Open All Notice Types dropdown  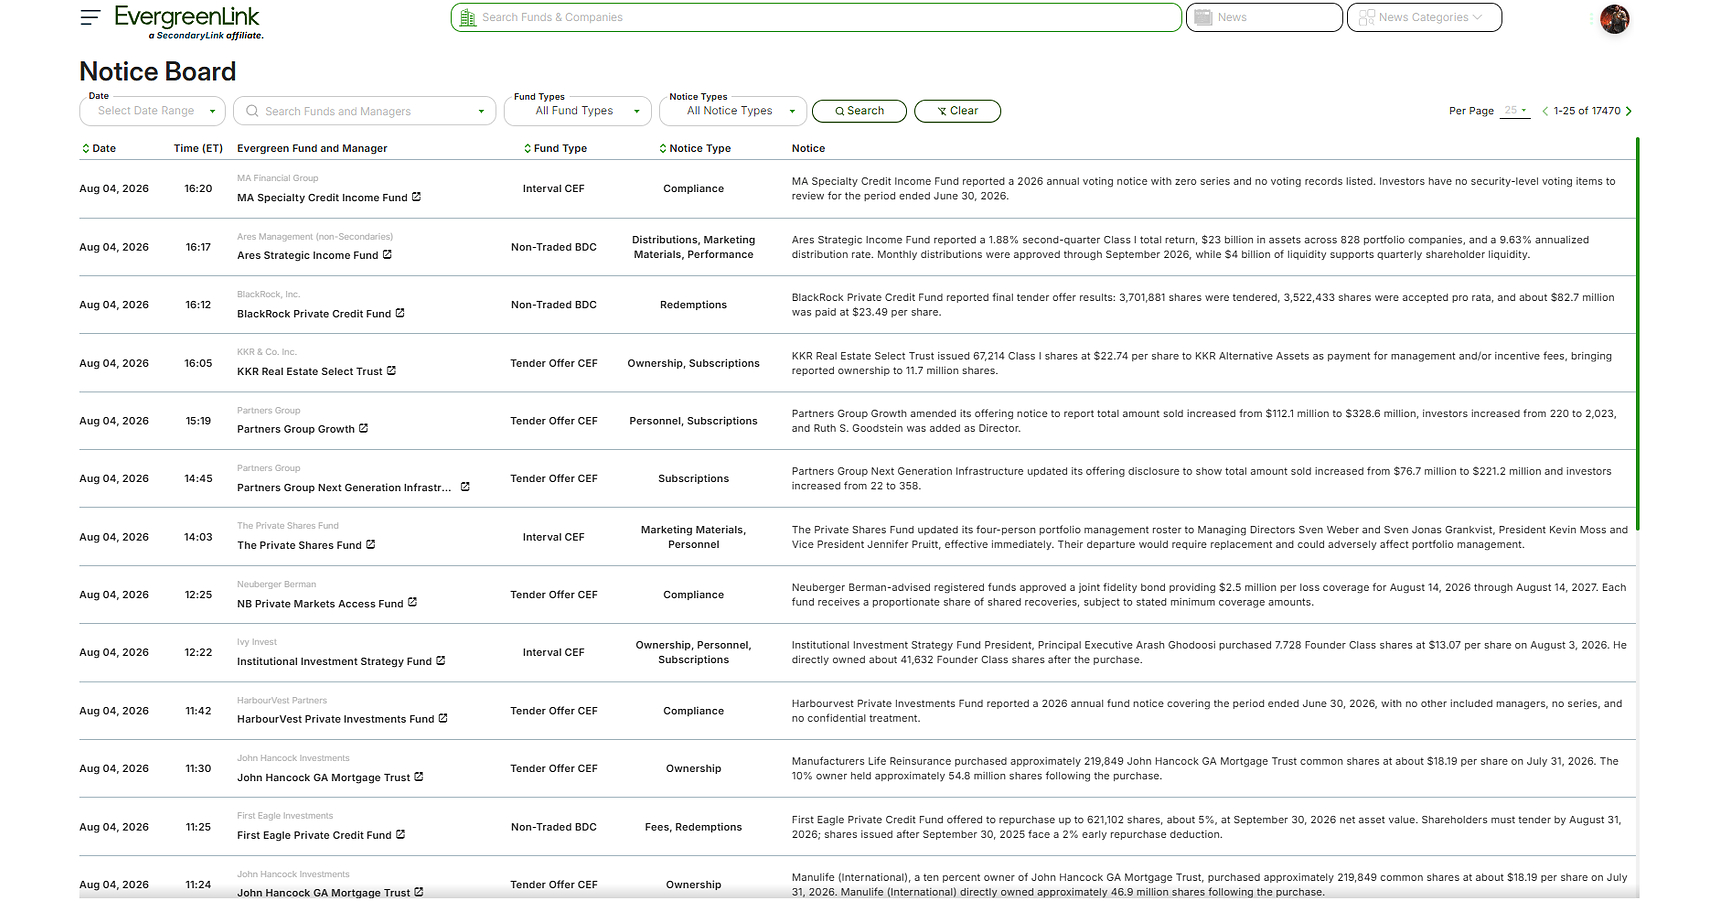pos(733,111)
